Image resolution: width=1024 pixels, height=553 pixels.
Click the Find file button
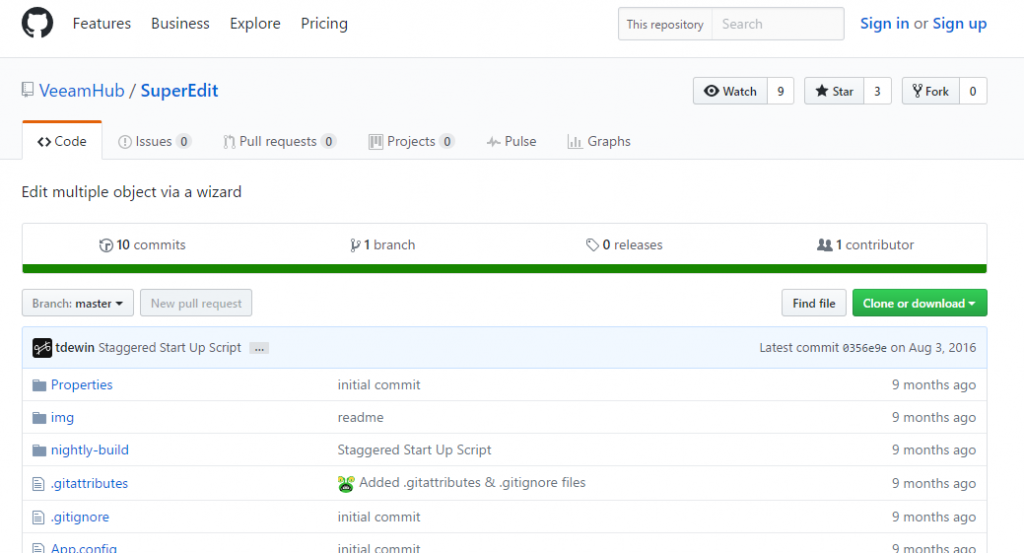814,303
